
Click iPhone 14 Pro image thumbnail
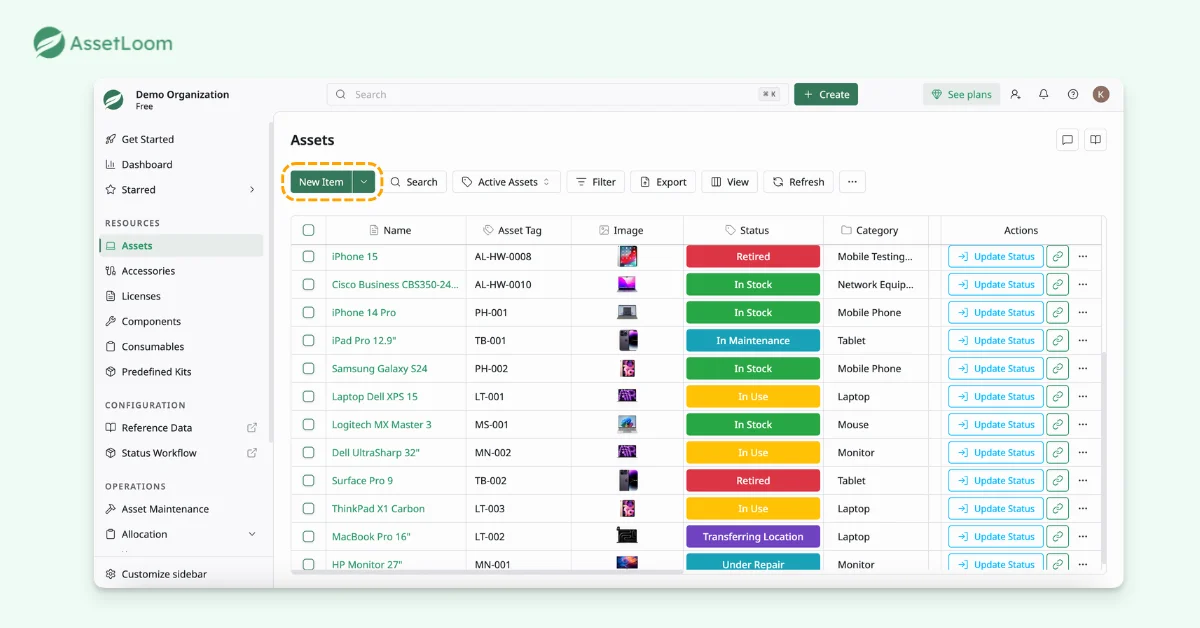click(x=627, y=313)
